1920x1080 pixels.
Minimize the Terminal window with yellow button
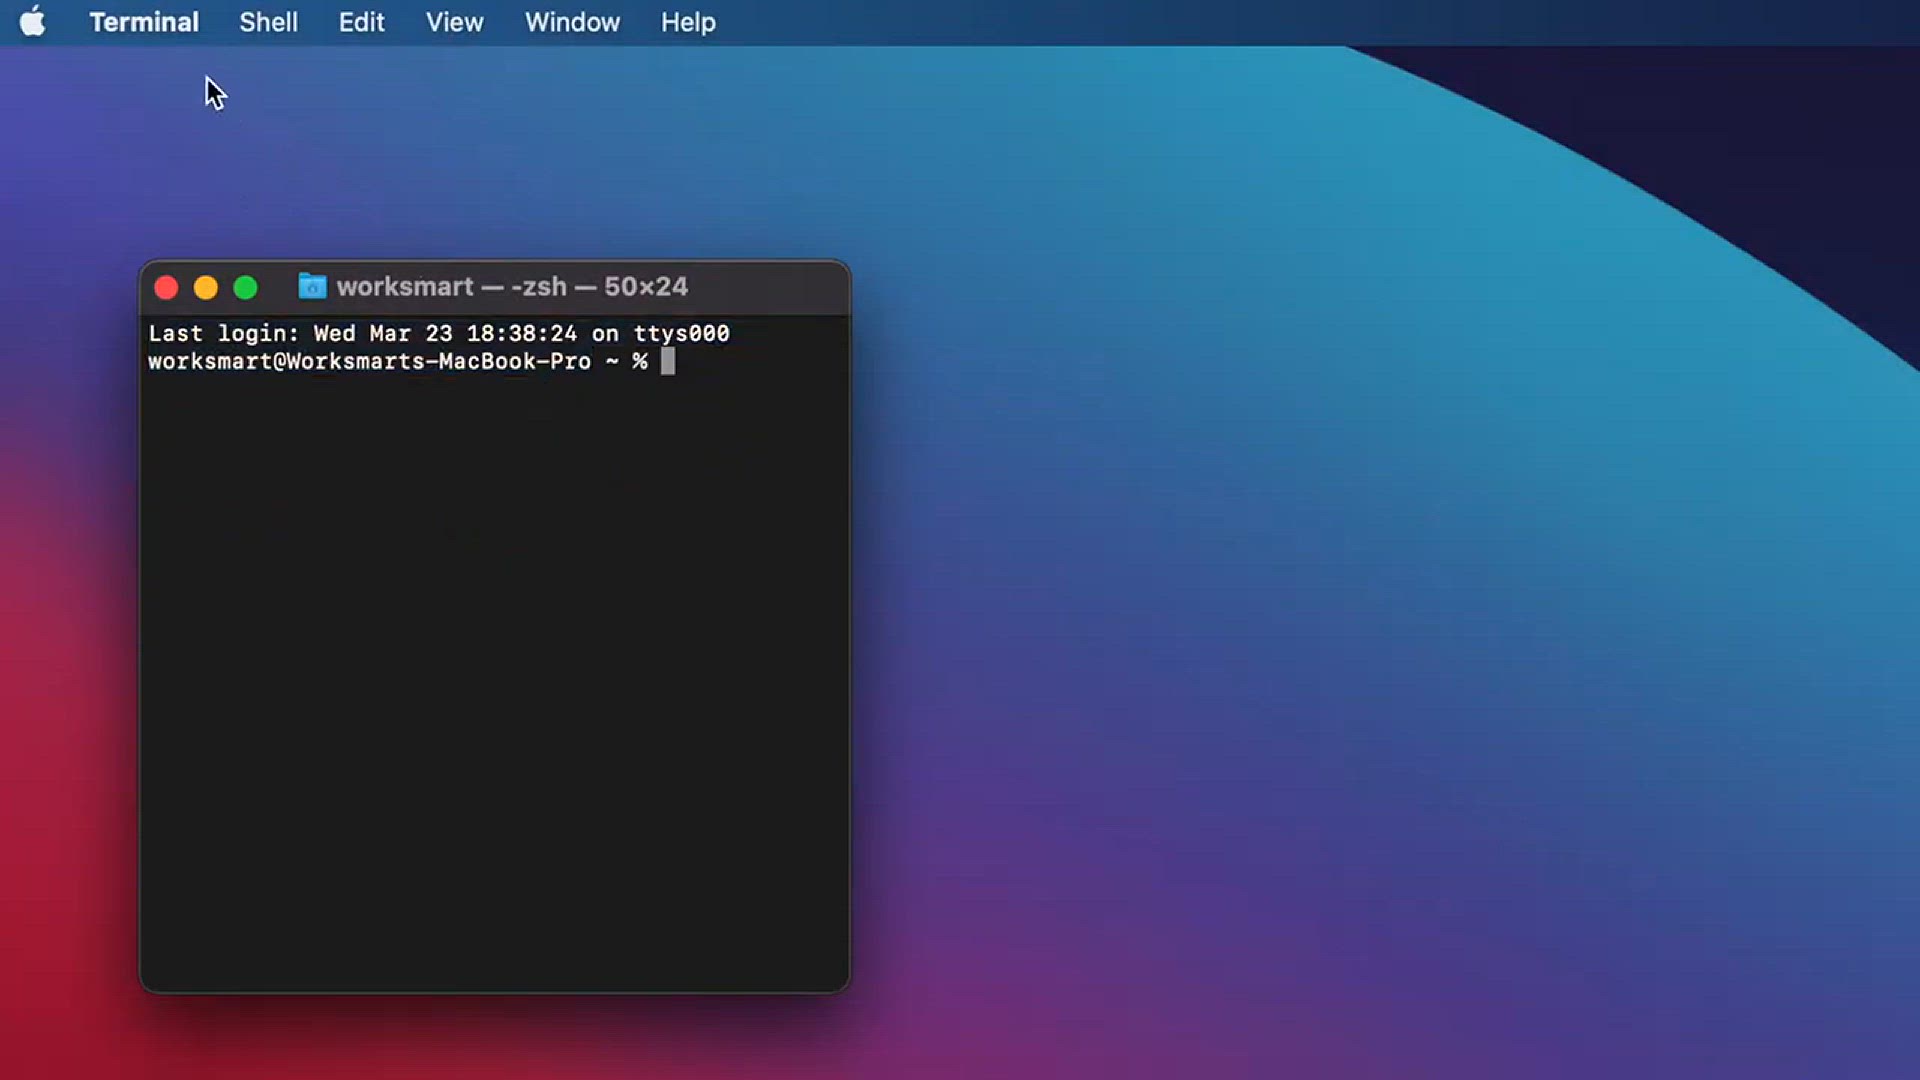pyautogui.click(x=206, y=288)
